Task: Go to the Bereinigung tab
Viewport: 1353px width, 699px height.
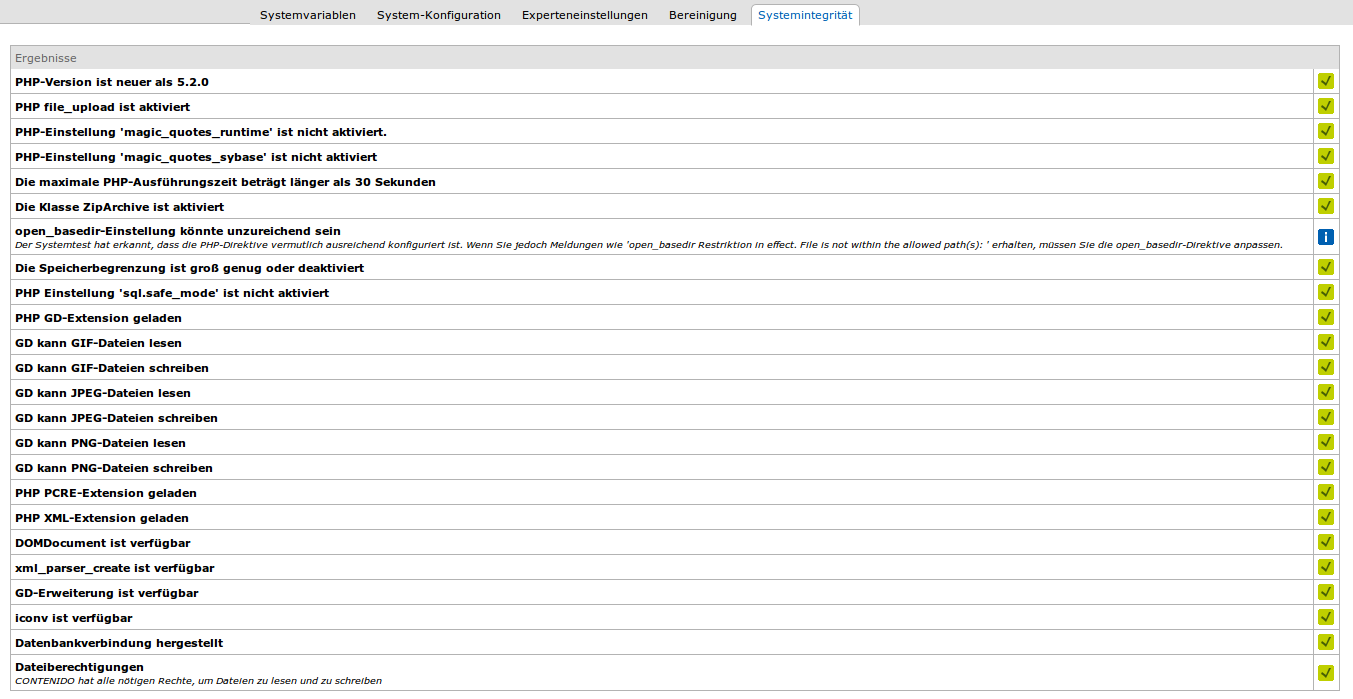Action: 702,15
